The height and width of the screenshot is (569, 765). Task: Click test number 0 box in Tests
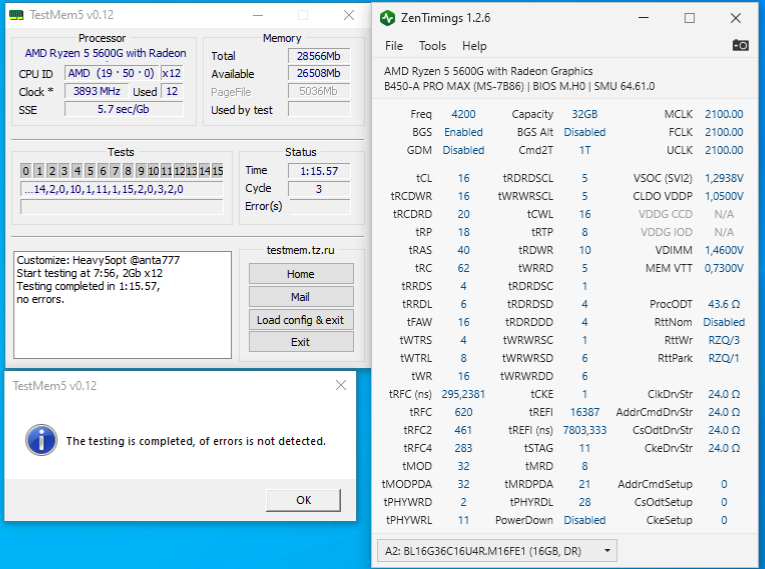click(x=26, y=171)
